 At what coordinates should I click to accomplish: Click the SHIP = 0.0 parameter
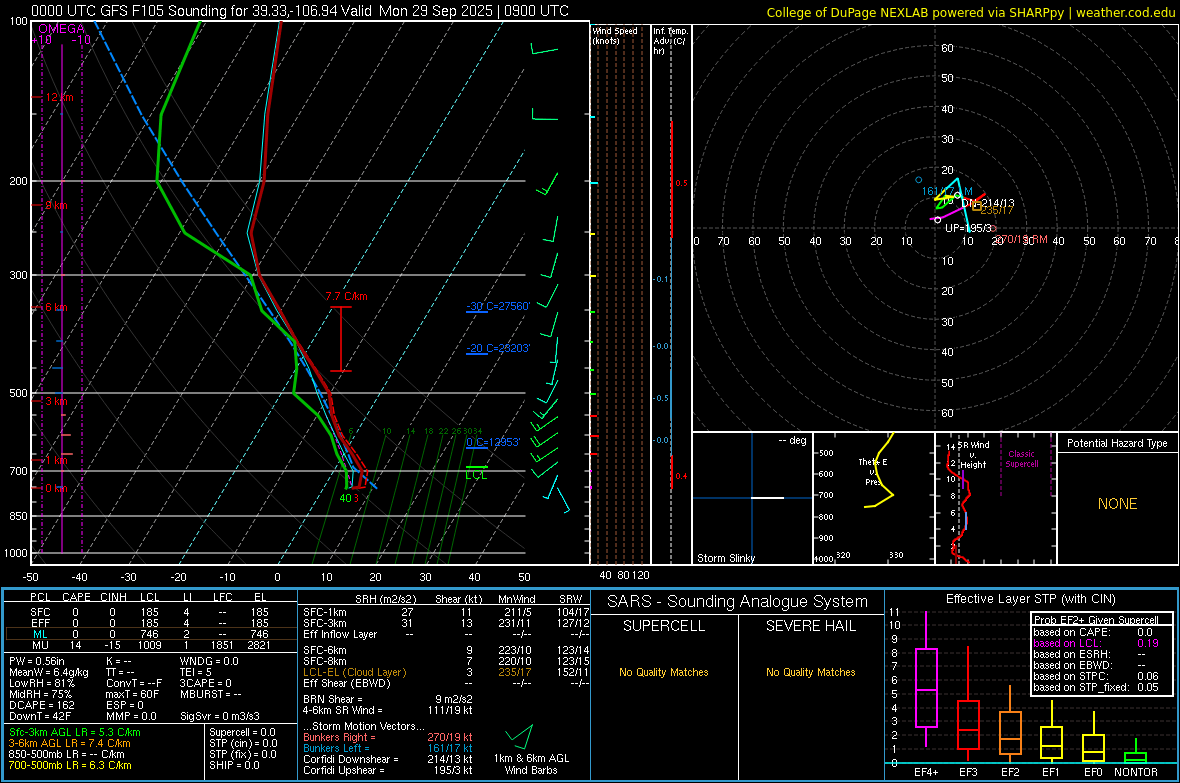pyautogui.click(x=232, y=765)
